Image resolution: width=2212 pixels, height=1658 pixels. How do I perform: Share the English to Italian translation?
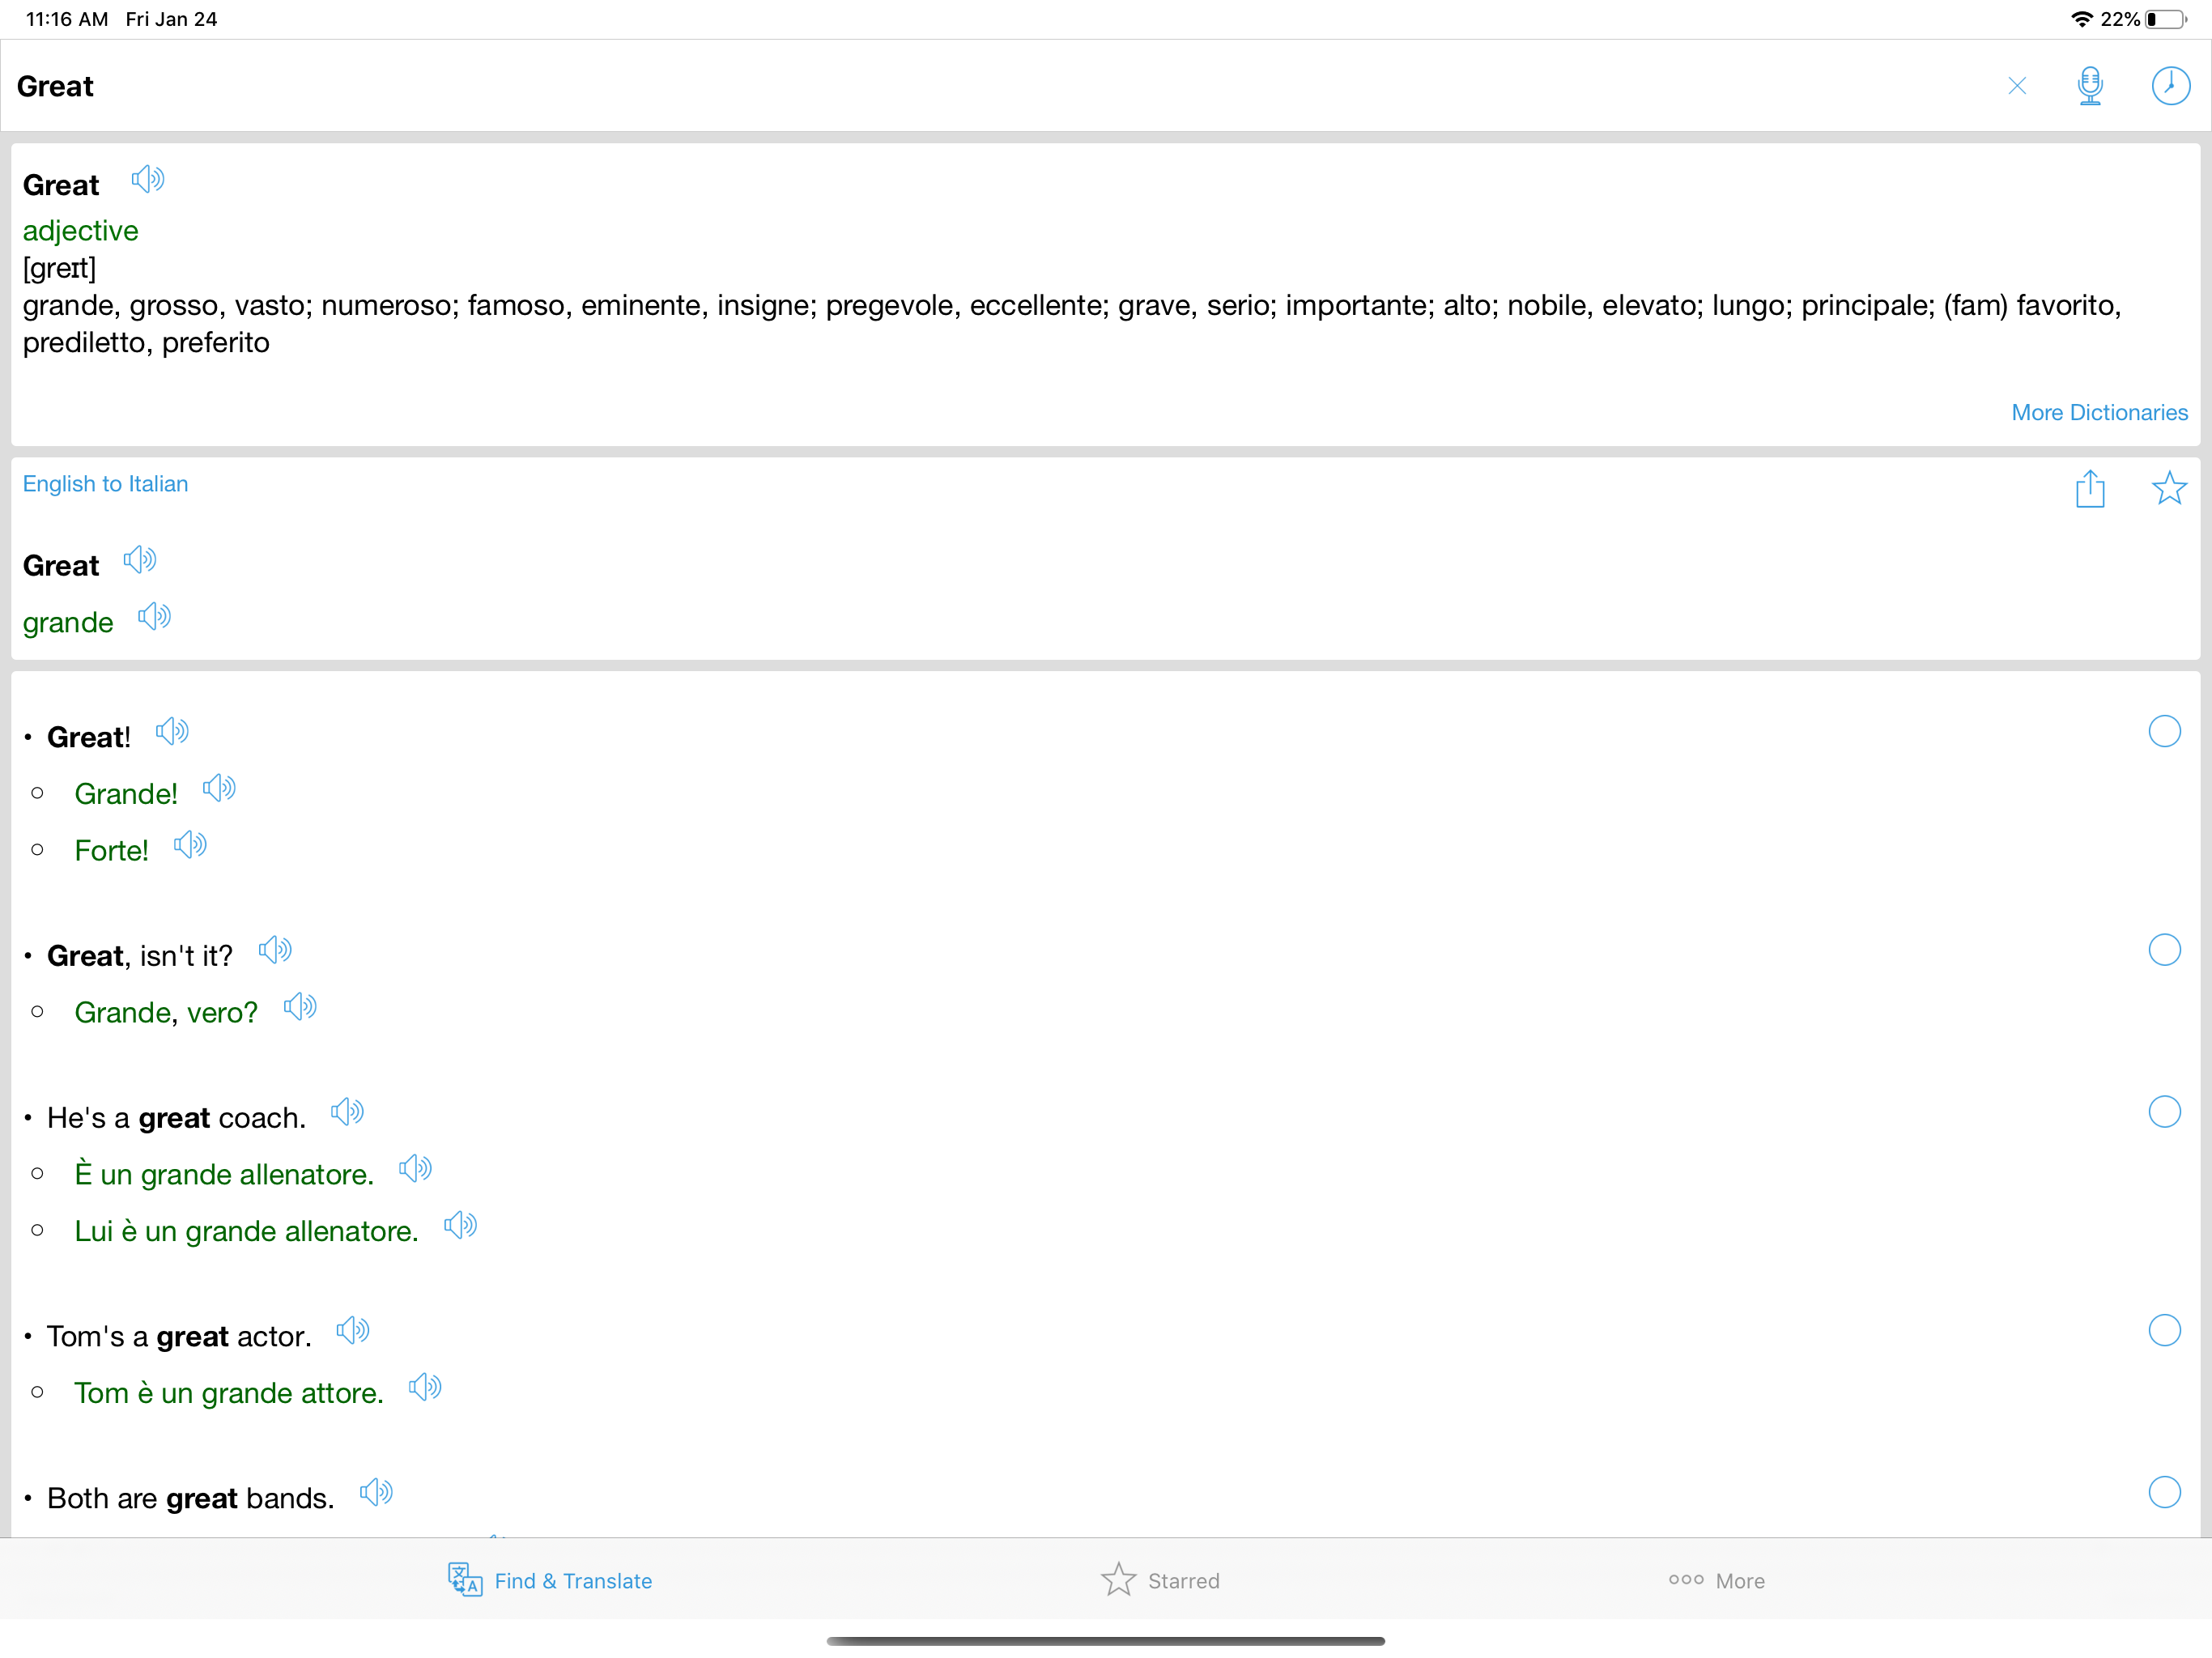point(2089,489)
